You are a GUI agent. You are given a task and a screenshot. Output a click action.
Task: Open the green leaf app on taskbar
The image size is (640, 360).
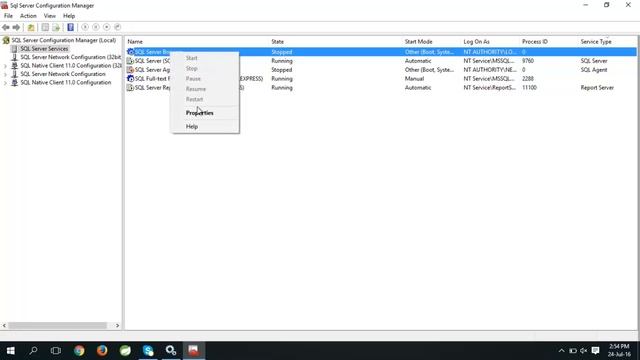click(x=125, y=351)
